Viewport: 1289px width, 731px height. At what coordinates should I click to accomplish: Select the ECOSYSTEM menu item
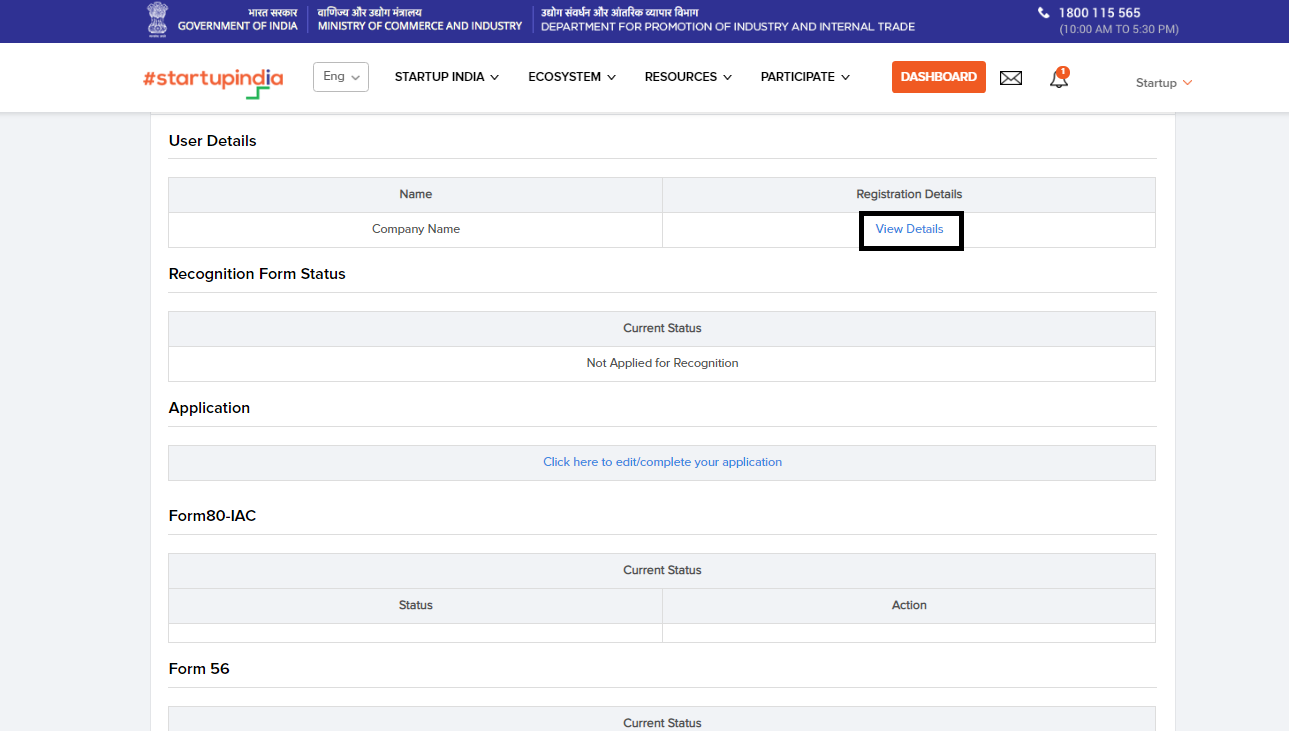click(565, 77)
